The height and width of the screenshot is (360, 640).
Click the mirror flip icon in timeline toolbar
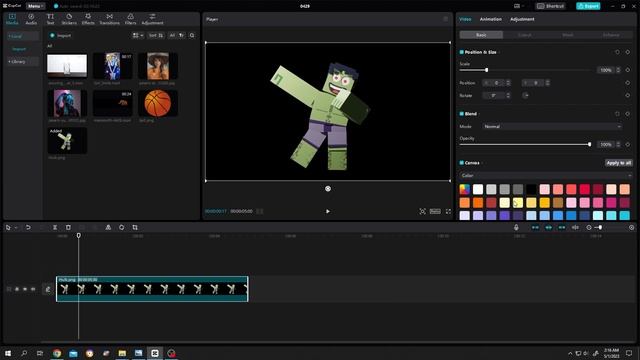pos(108,227)
